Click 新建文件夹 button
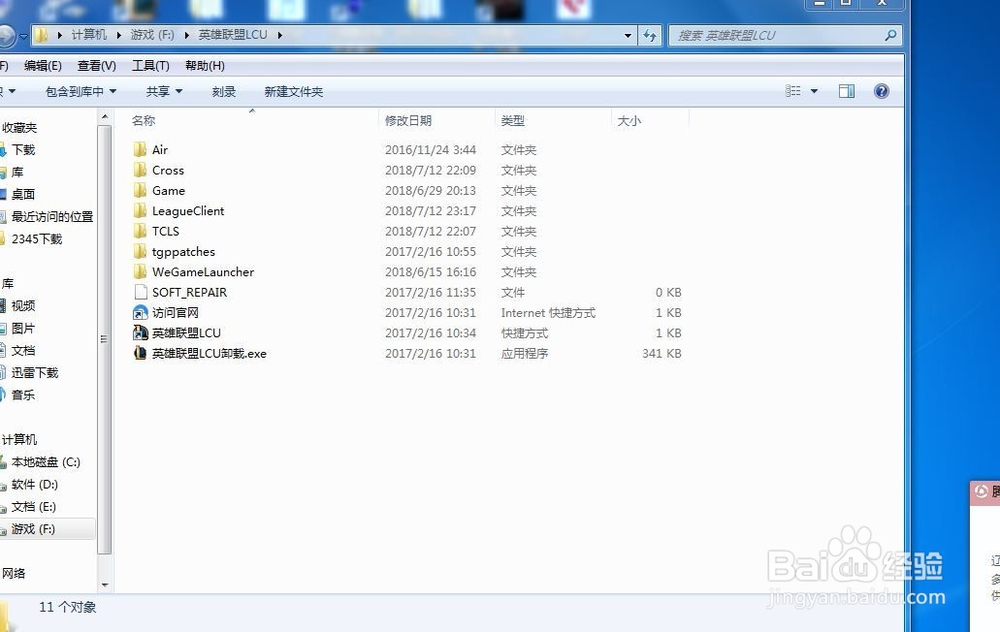This screenshot has height=632, width=1000. tap(293, 91)
